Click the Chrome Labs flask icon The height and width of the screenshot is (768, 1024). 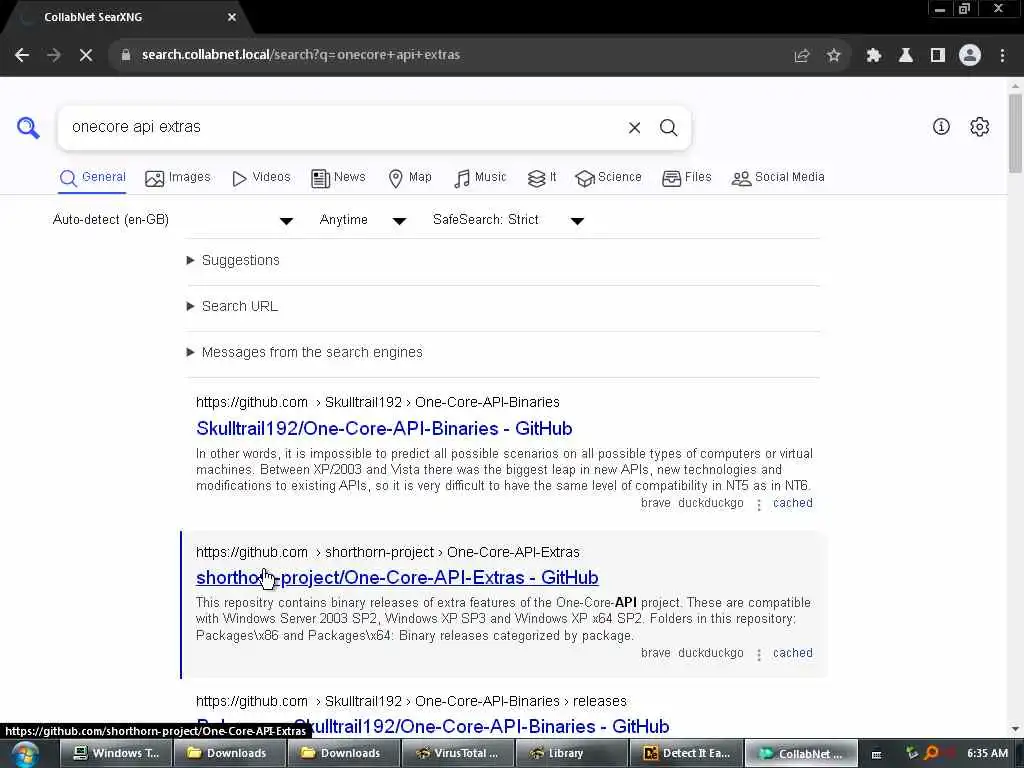906,56
